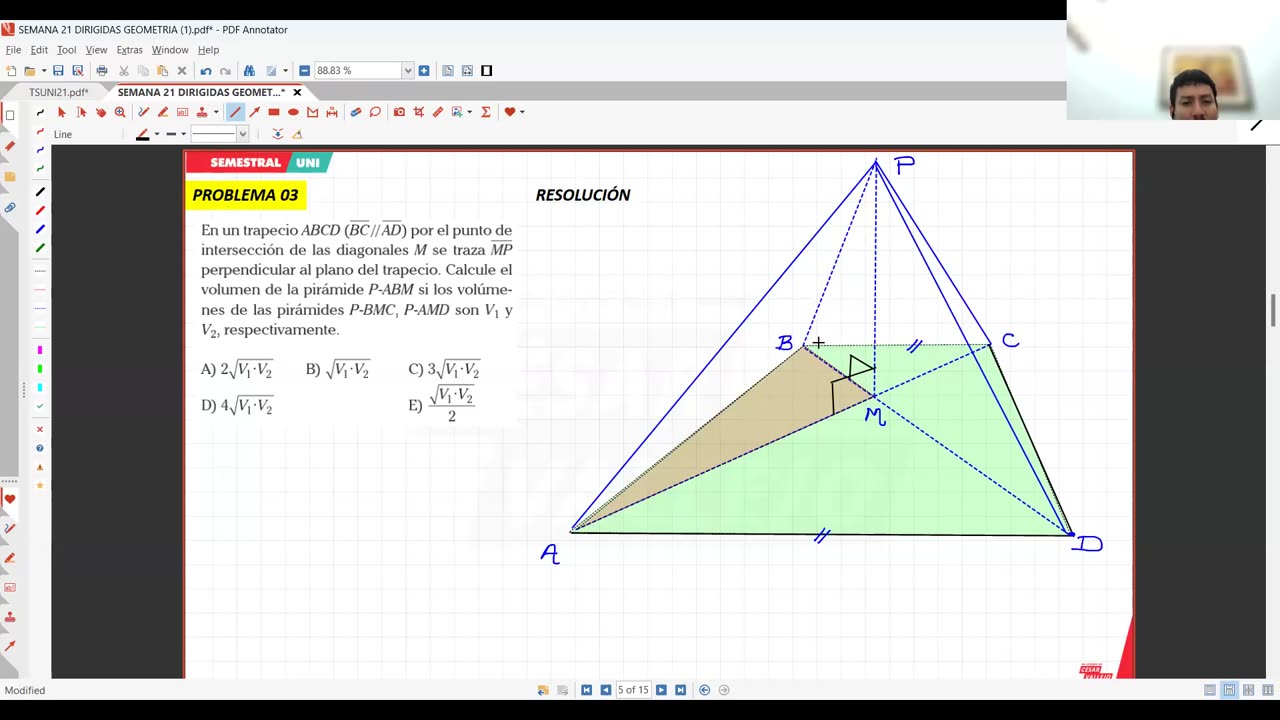Select the Zoom magnifier tool
This screenshot has height=720, width=1280.
pyautogui.click(x=120, y=112)
